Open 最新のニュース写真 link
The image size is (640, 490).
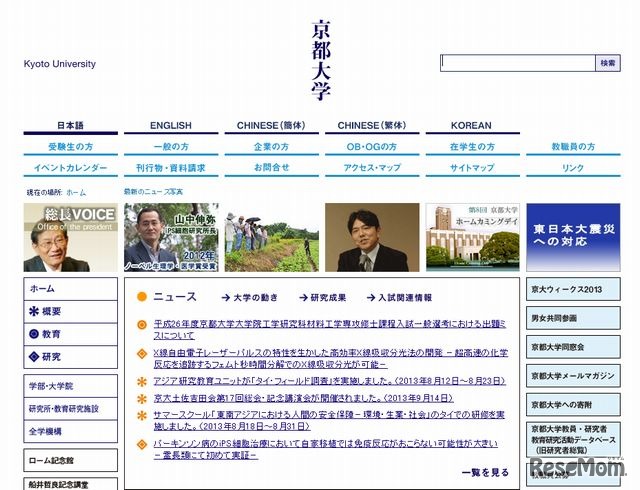153,192
